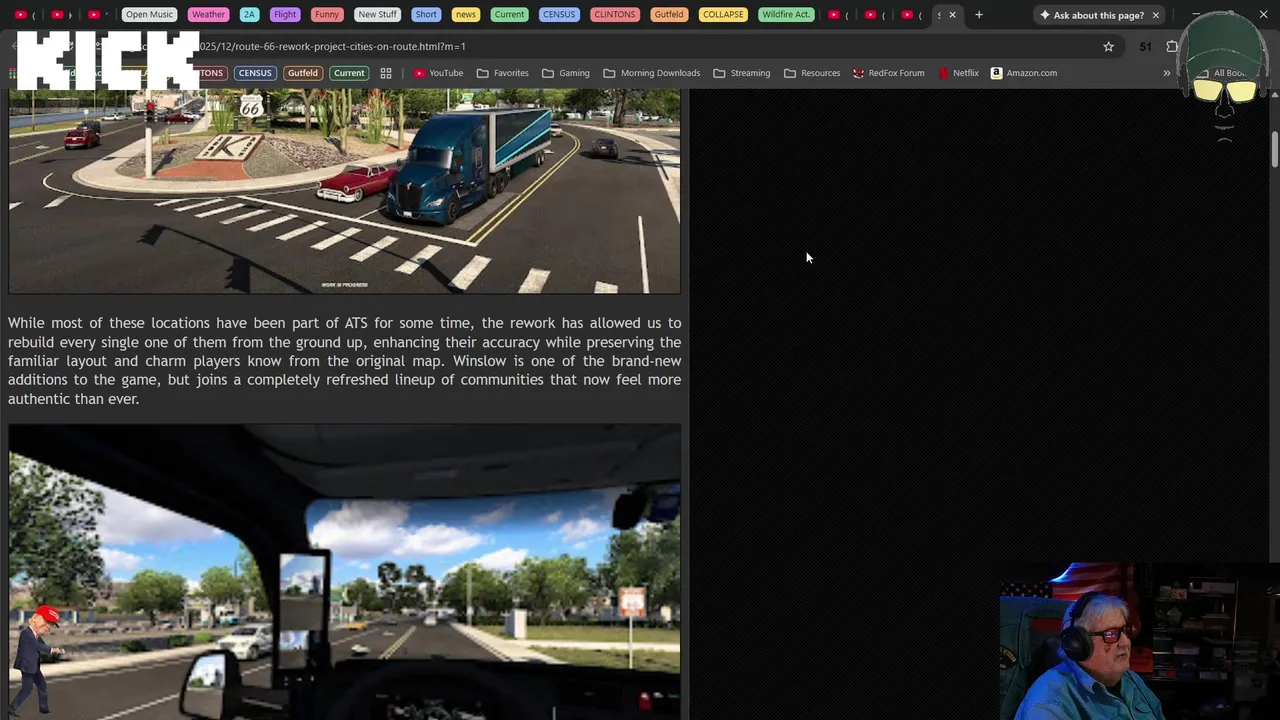Open the Resources bookmarks folder
Viewport: 1280px width, 720px height.
812,73
